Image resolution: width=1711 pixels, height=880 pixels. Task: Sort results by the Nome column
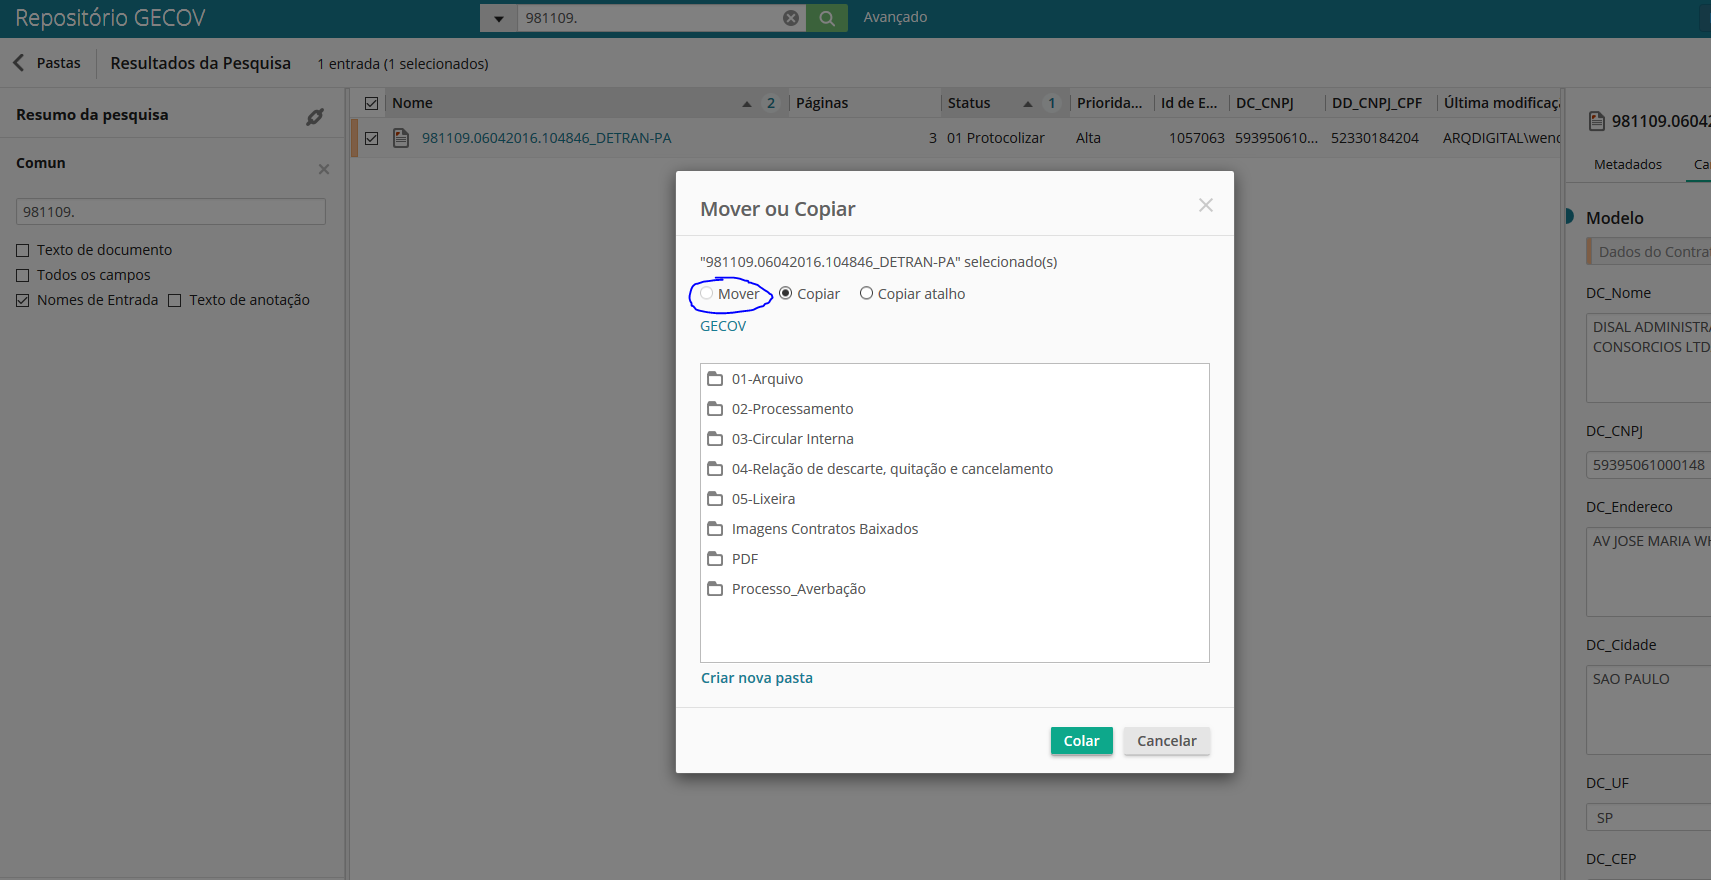point(413,103)
